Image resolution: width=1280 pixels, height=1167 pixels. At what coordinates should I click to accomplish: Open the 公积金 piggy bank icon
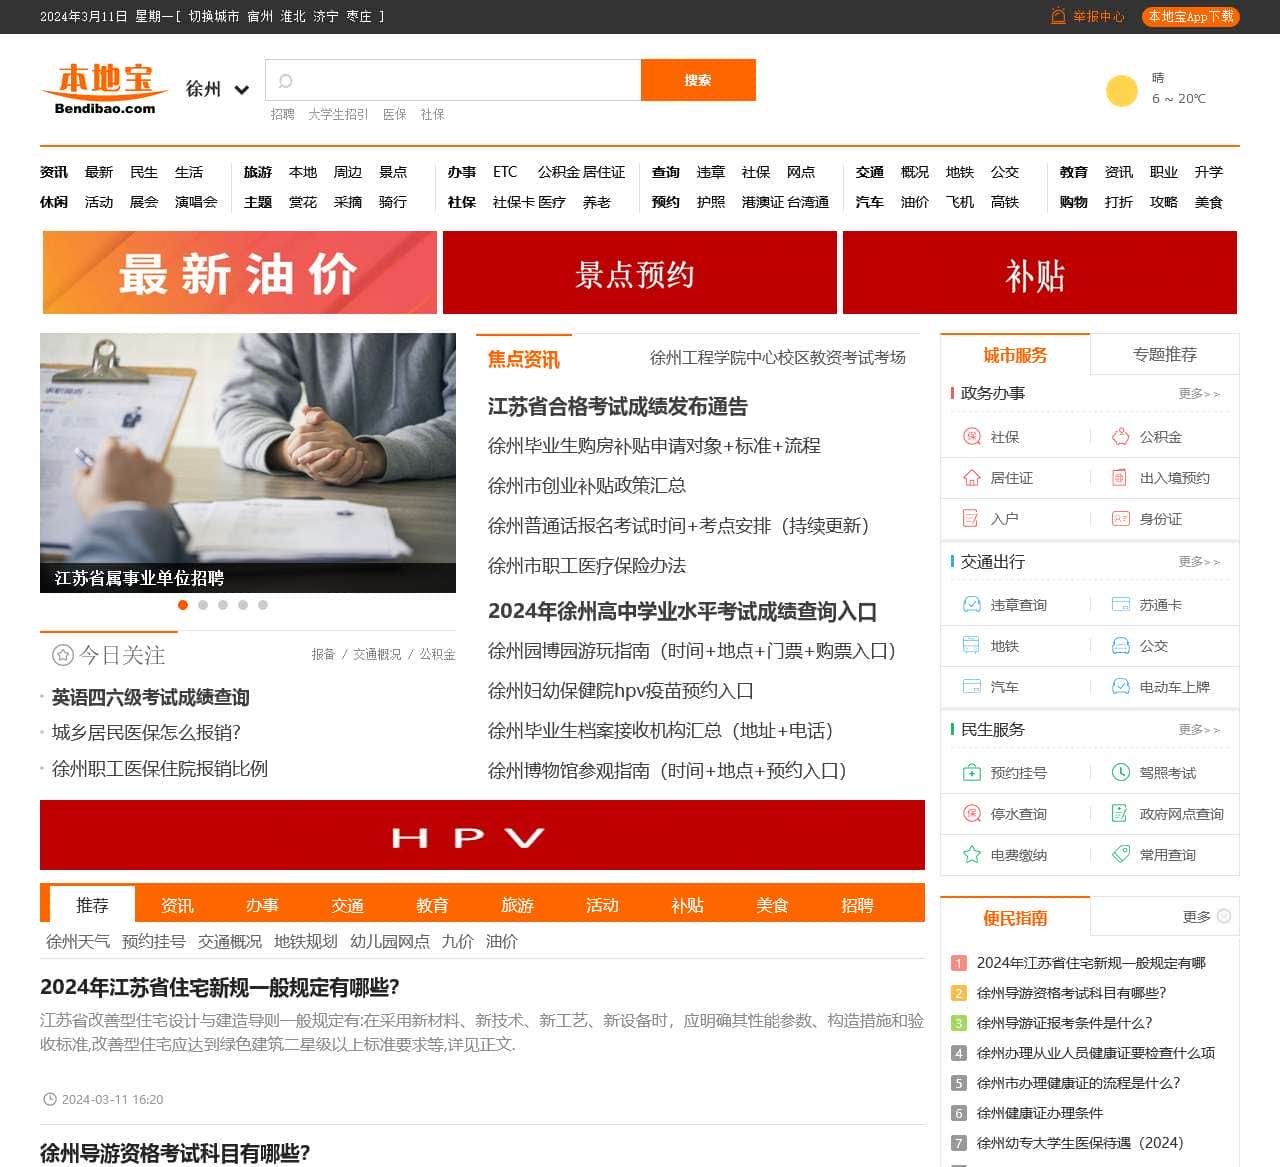(1120, 437)
